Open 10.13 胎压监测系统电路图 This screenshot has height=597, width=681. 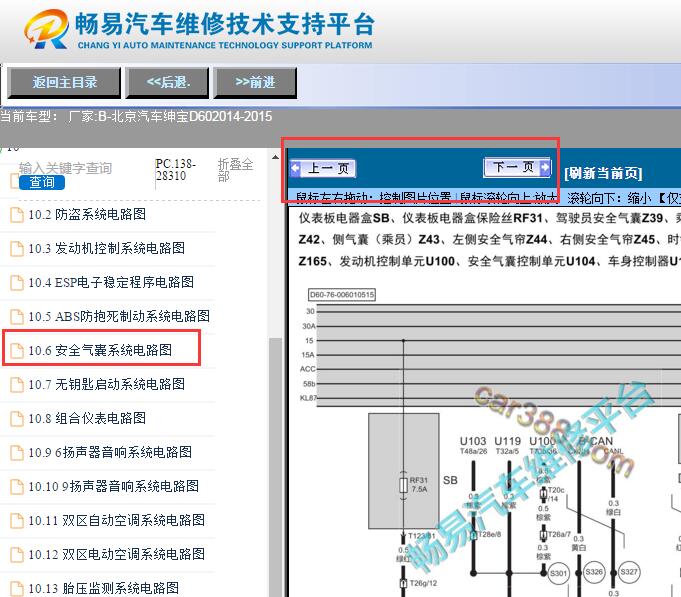pyautogui.click(x=103, y=588)
